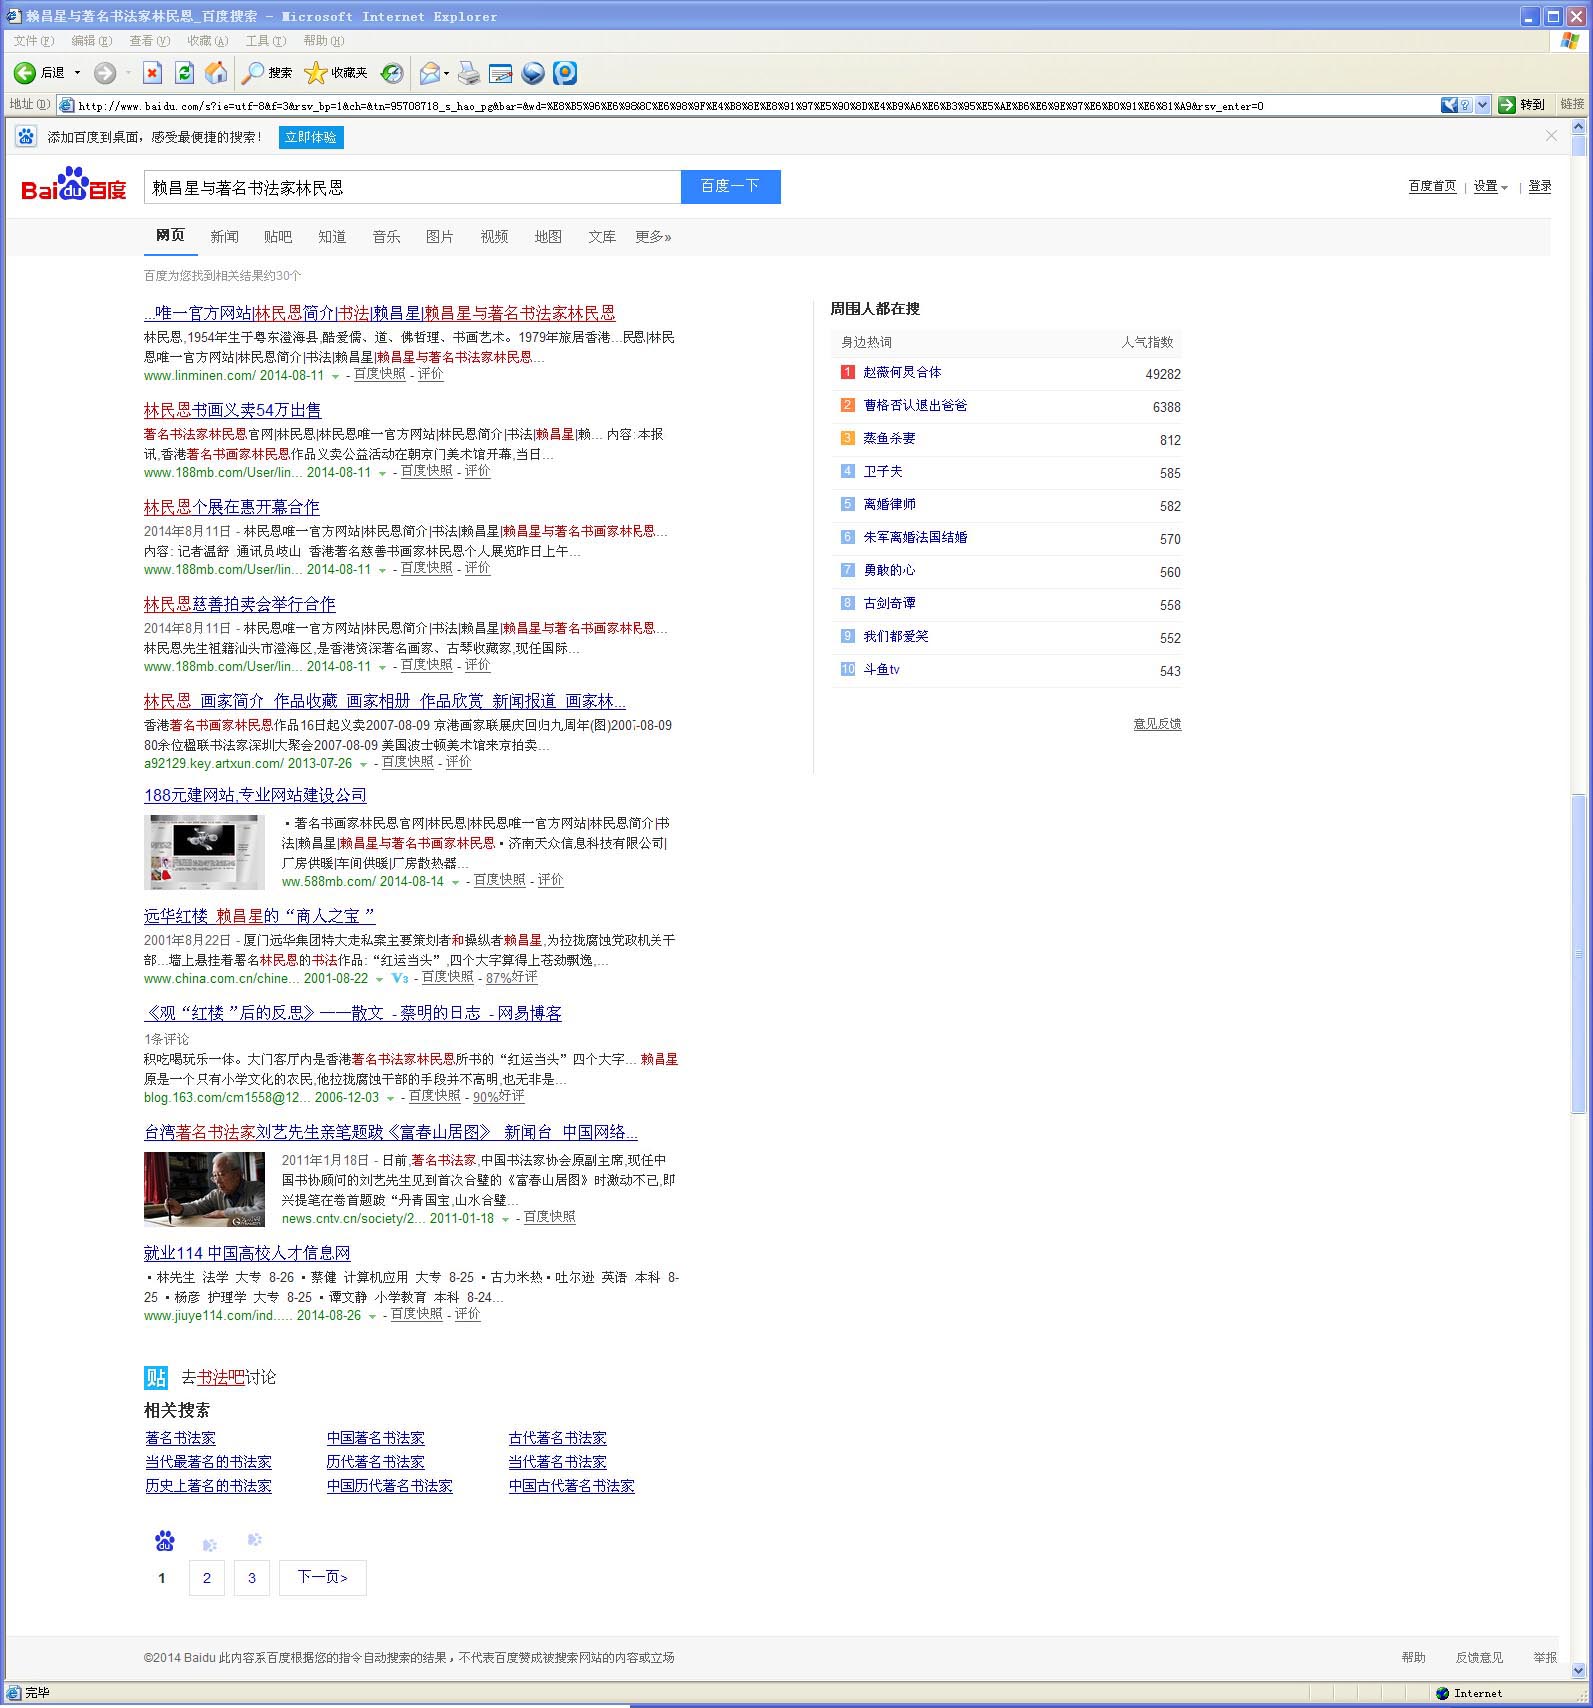Open the Back button history dropdown arrow
1593x1708 pixels.
point(77,73)
